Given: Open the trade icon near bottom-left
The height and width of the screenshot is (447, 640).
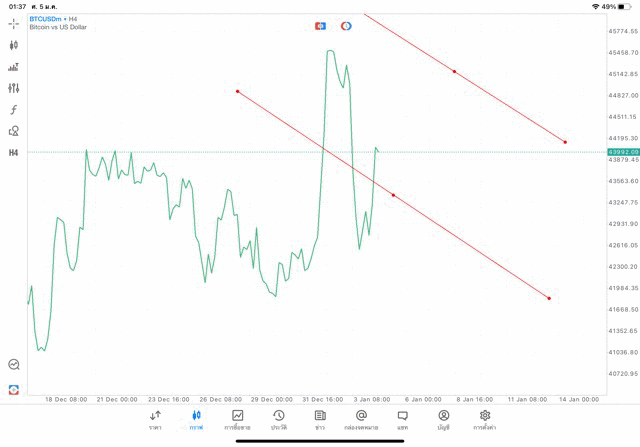Looking at the screenshot, I should [14, 365].
